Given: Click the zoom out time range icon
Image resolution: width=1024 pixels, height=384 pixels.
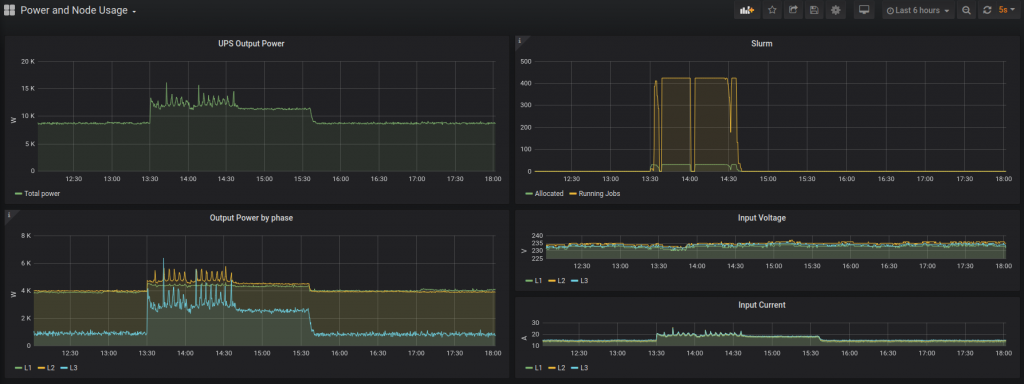Looking at the screenshot, I should 966,10.
